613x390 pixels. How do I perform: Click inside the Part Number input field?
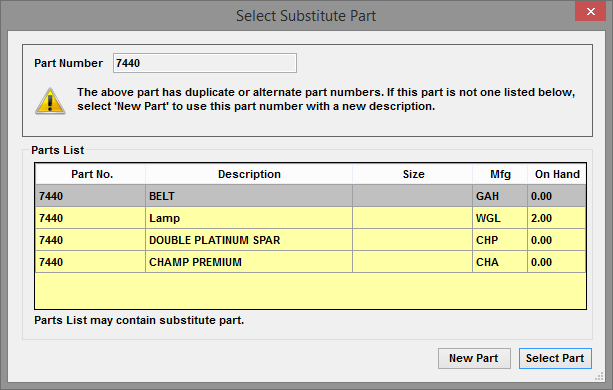pyautogui.click(x=205, y=63)
